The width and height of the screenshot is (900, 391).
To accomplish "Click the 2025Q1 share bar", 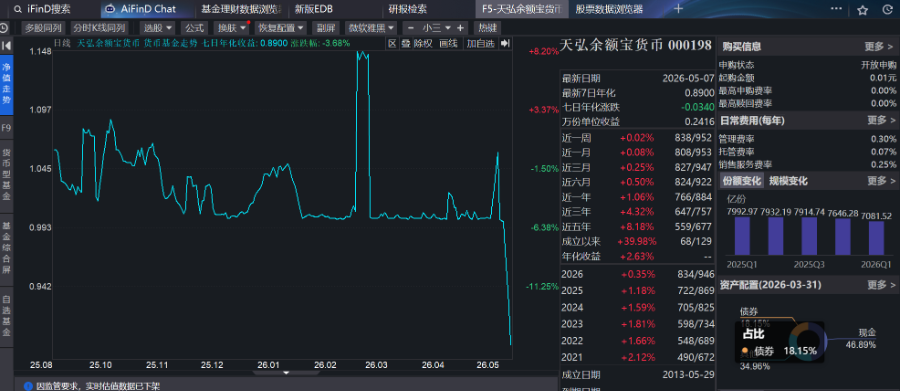I will [742, 236].
